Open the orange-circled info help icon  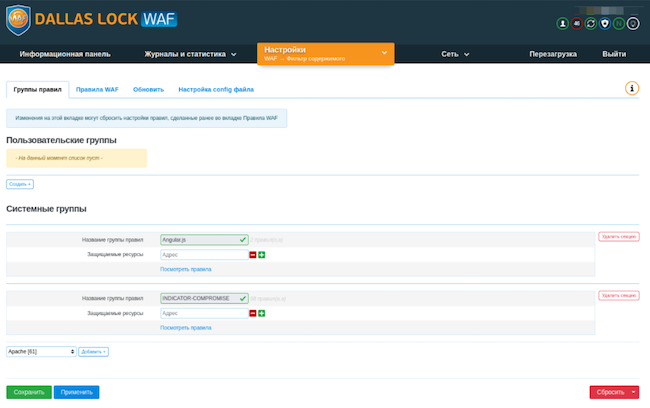coord(632,88)
